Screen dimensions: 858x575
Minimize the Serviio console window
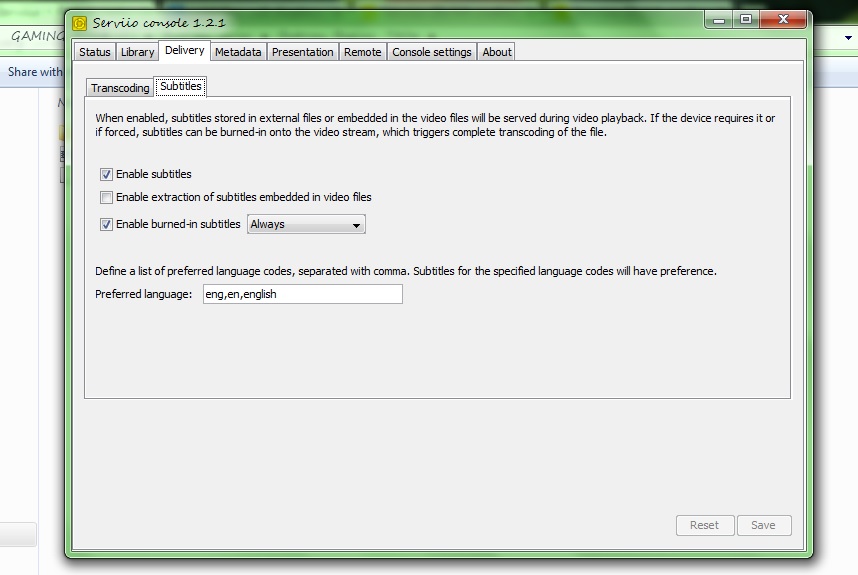pos(718,19)
